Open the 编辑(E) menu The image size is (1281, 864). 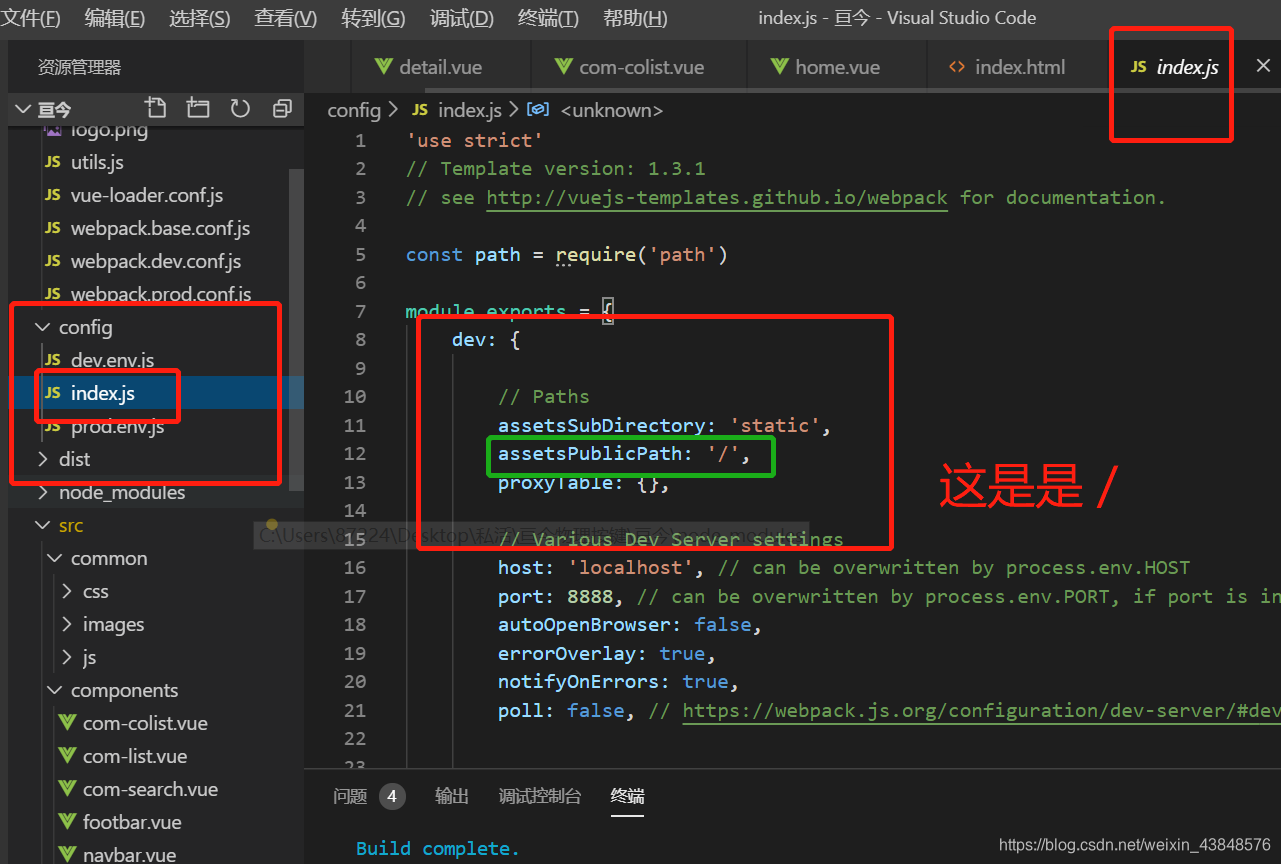point(115,18)
